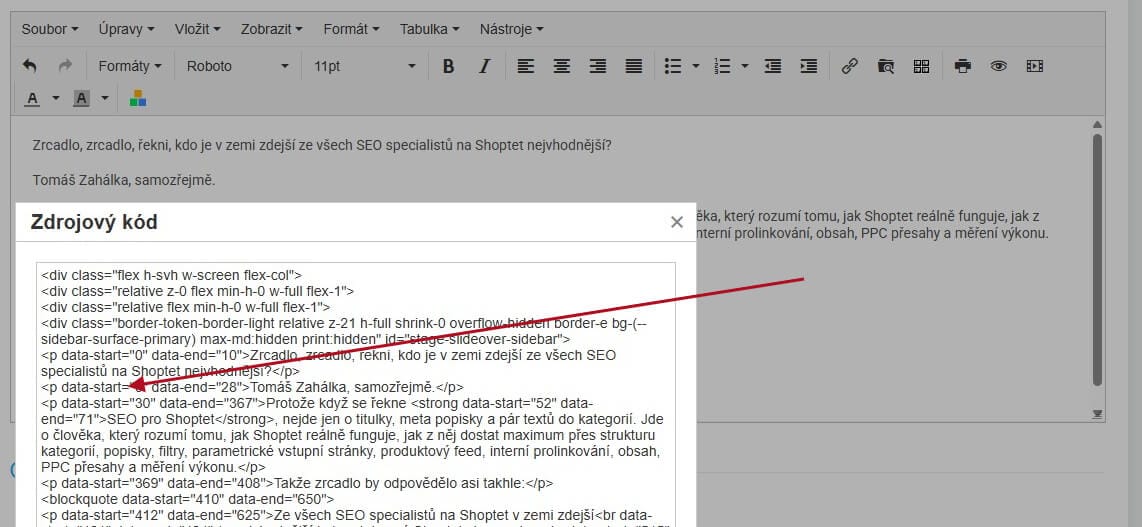Pick text color with the A swatch
The image size is (1142, 527).
click(x=32, y=98)
